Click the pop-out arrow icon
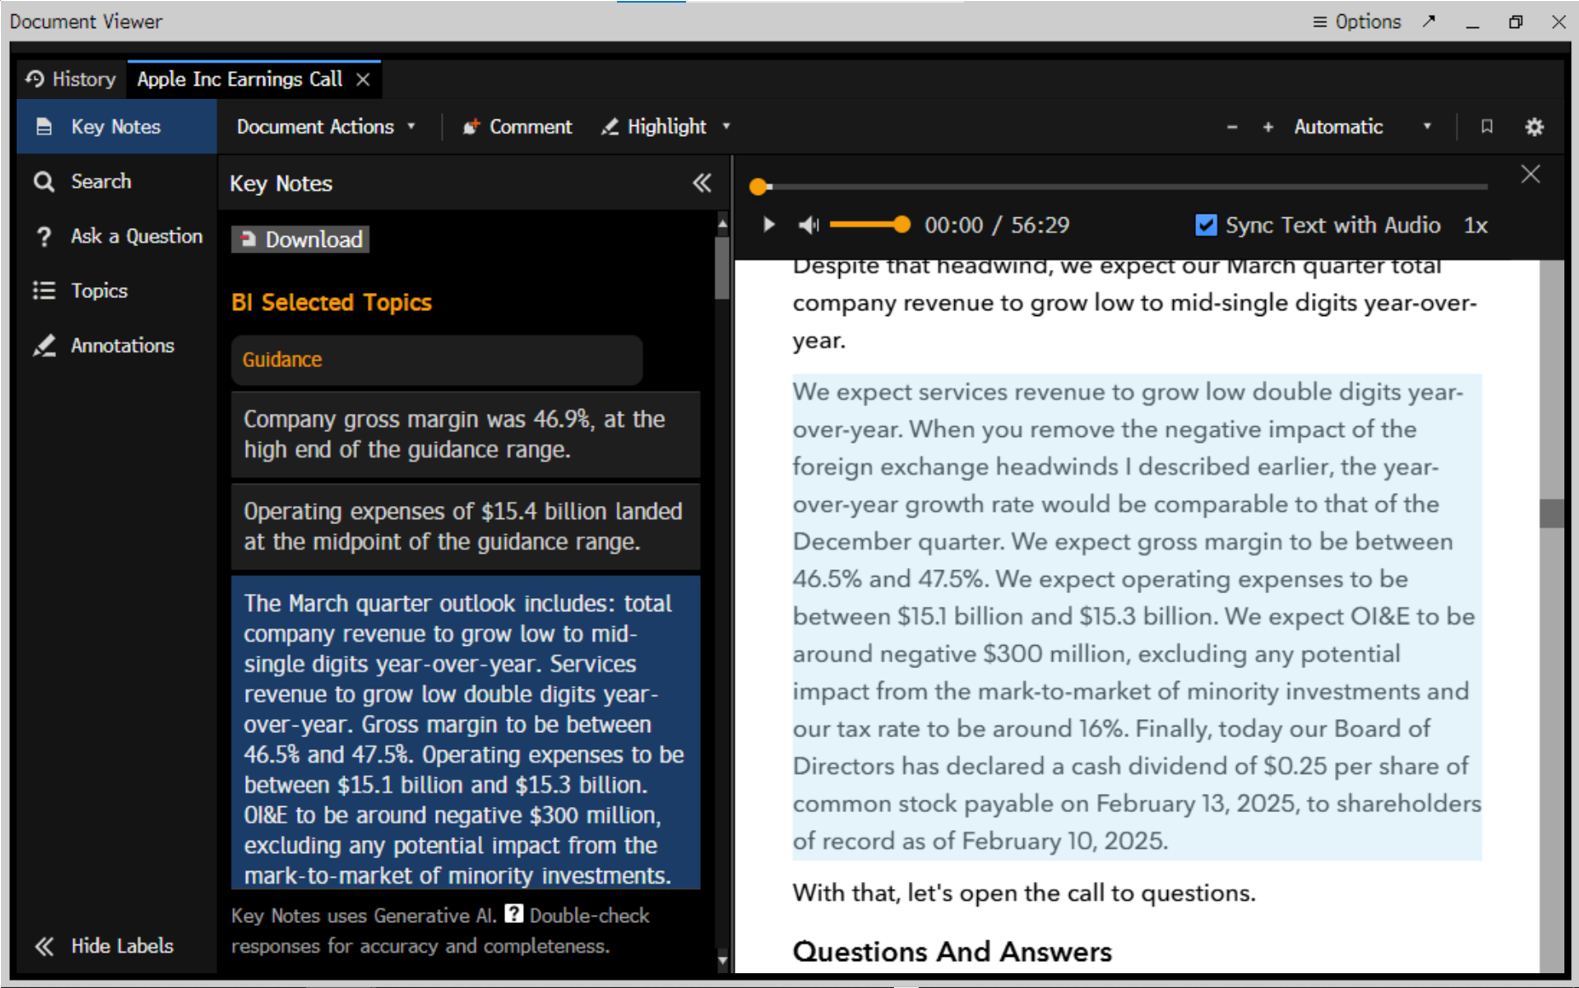 pyautogui.click(x=1430, y=21)
